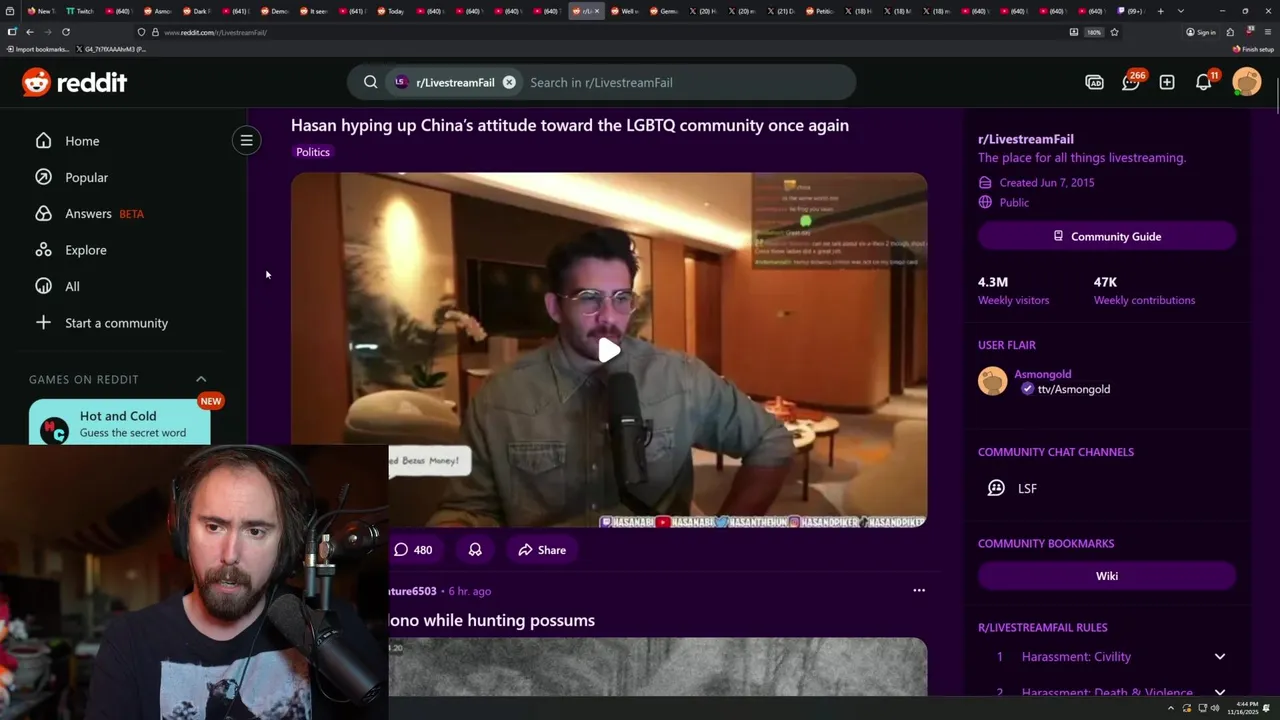Image resolution: width=1280 pixels, height=720 pixels.
Task: Click the browser Sign in button
Action: pos(1201,32)
